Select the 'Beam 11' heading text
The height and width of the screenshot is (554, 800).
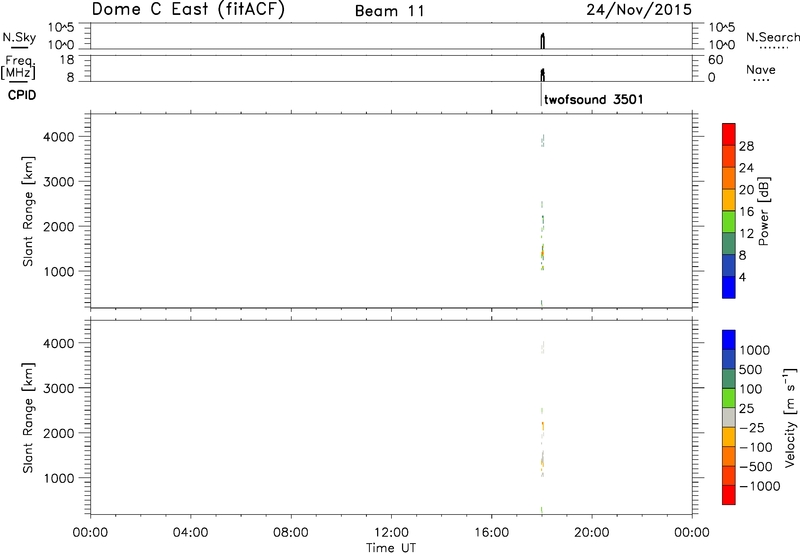point(390,11)
